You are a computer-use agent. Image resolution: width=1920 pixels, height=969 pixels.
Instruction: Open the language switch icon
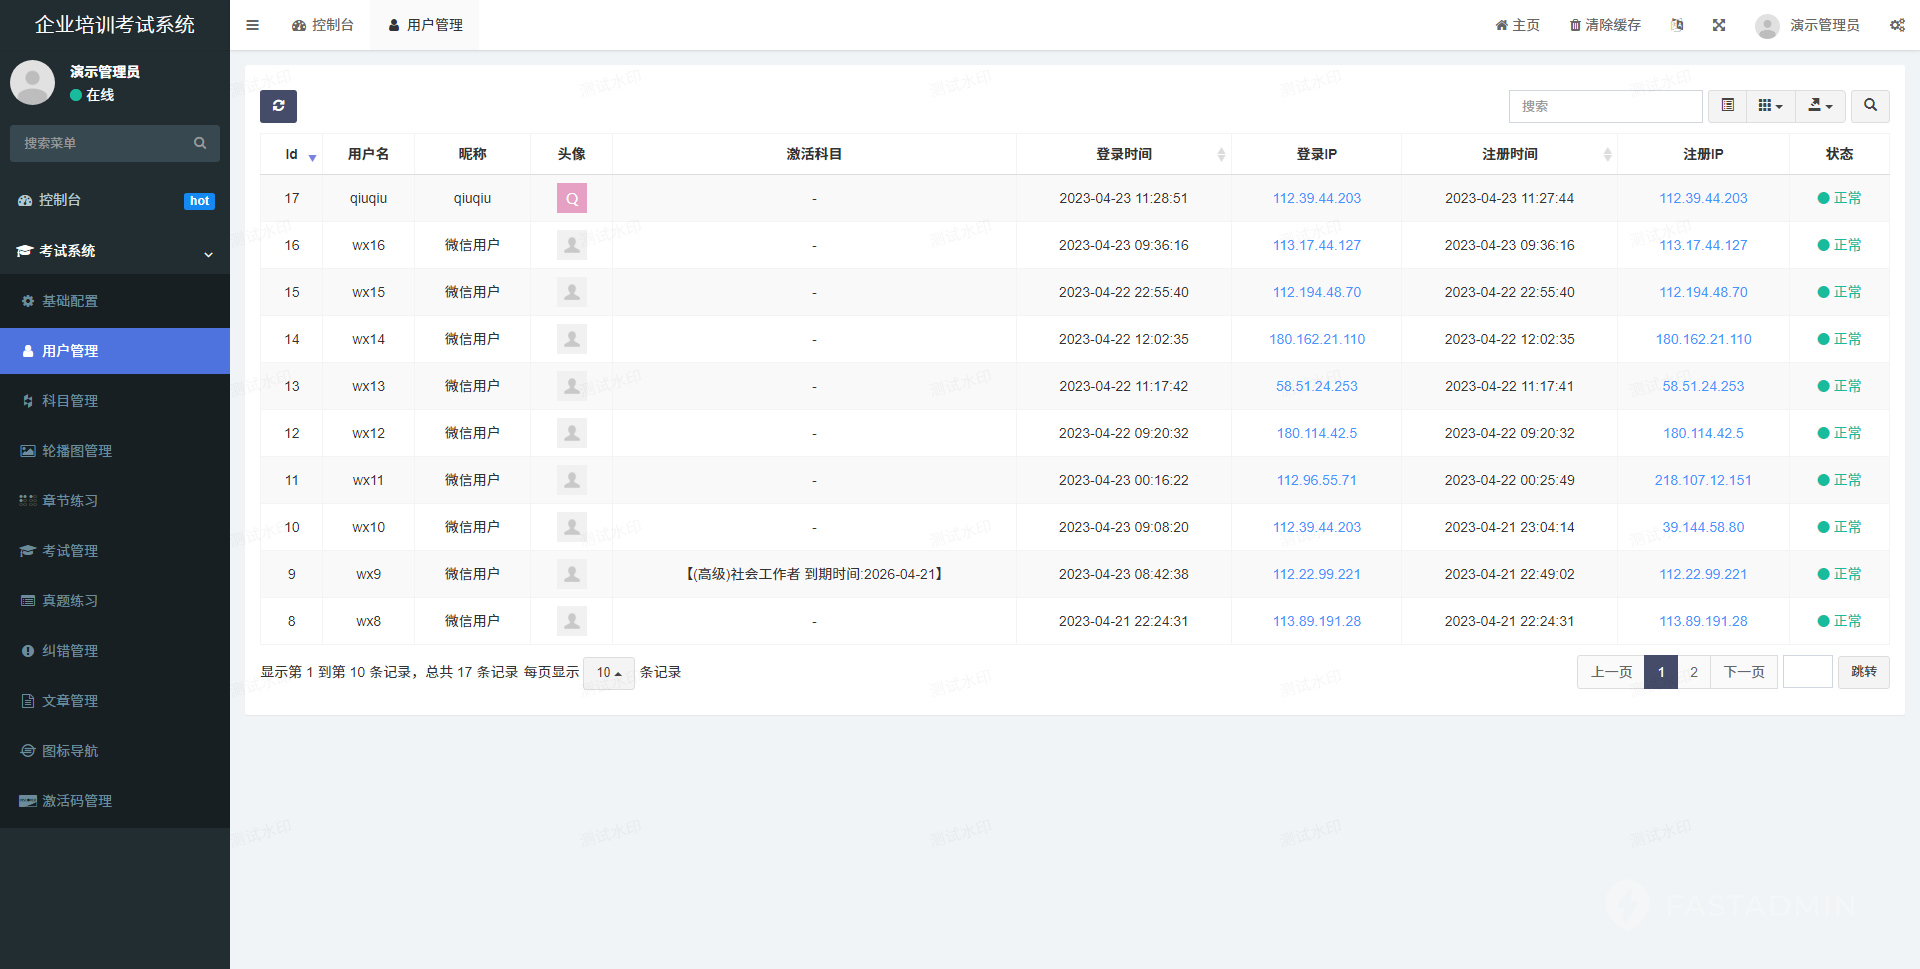(x=1677, y=25)
